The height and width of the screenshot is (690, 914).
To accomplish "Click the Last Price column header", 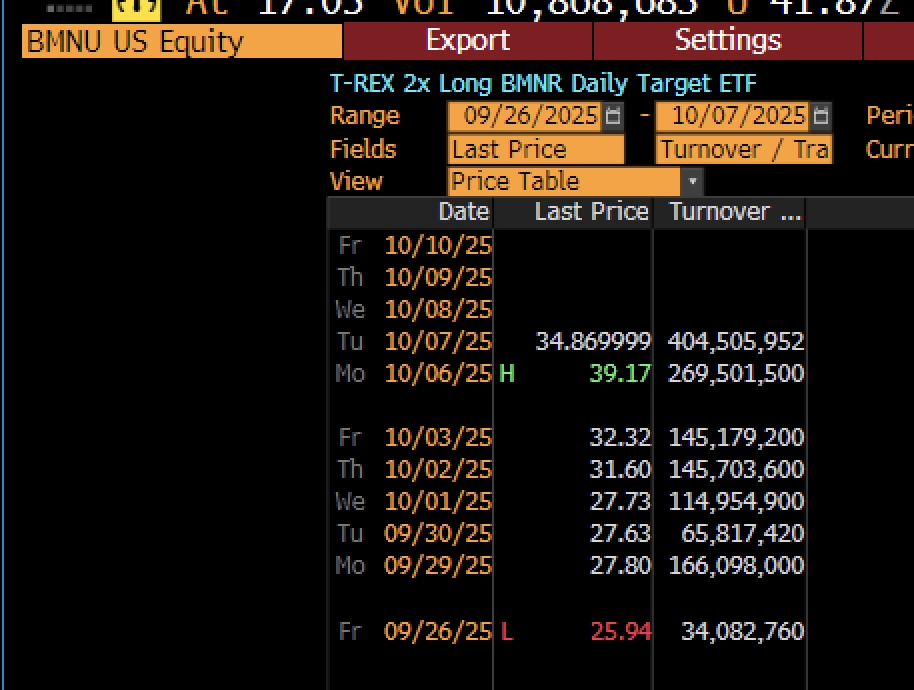I will pos(591,212).
